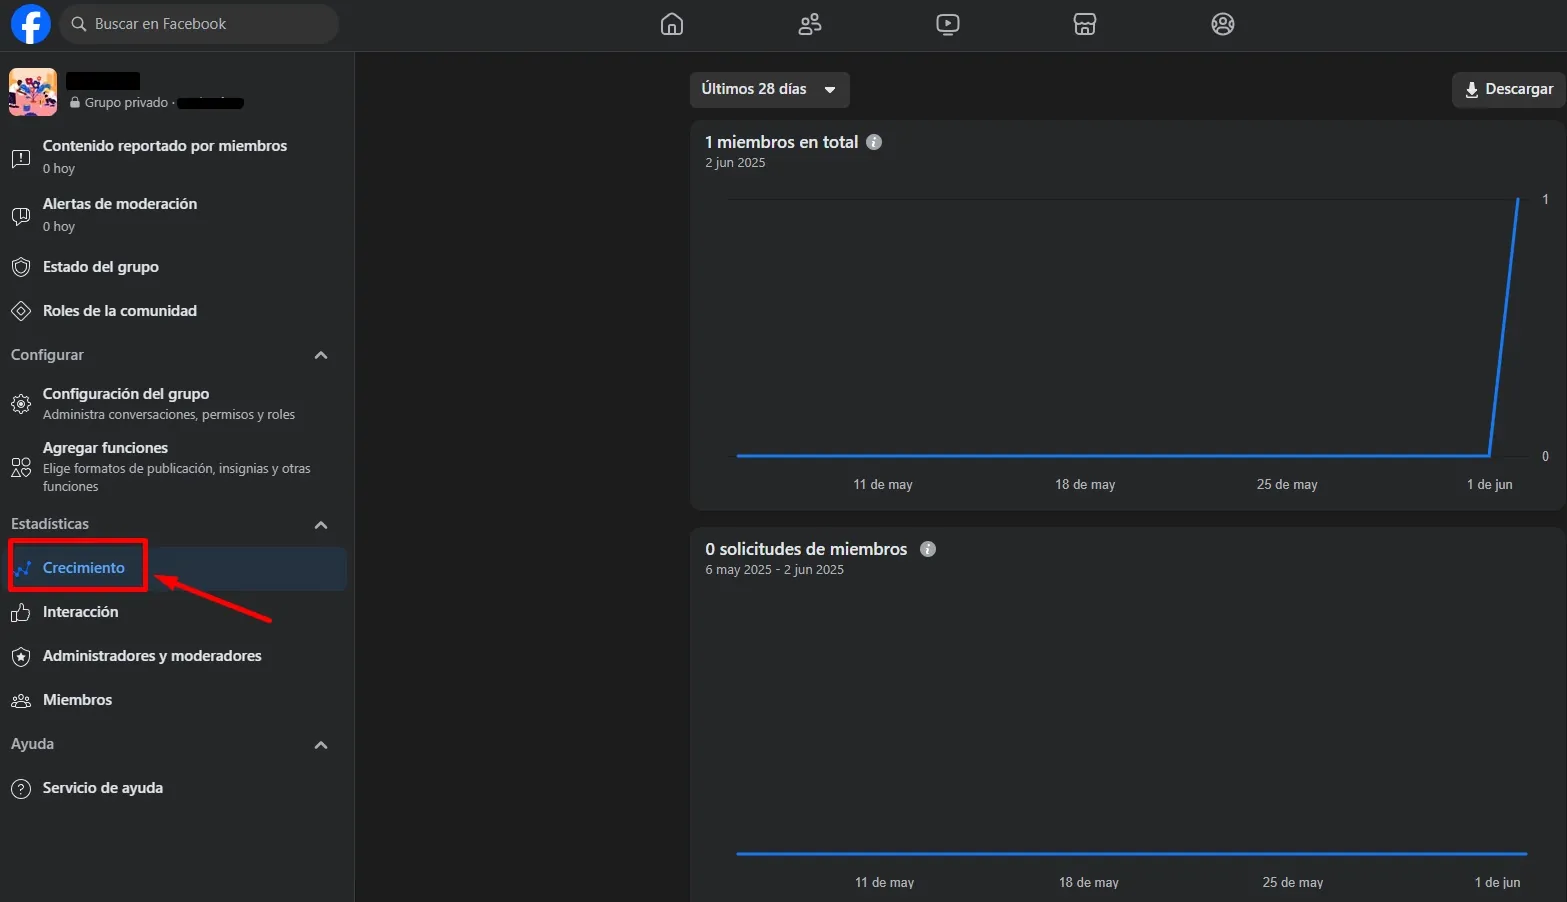Open the group avatar thumbnail

(x=33, y=92)
